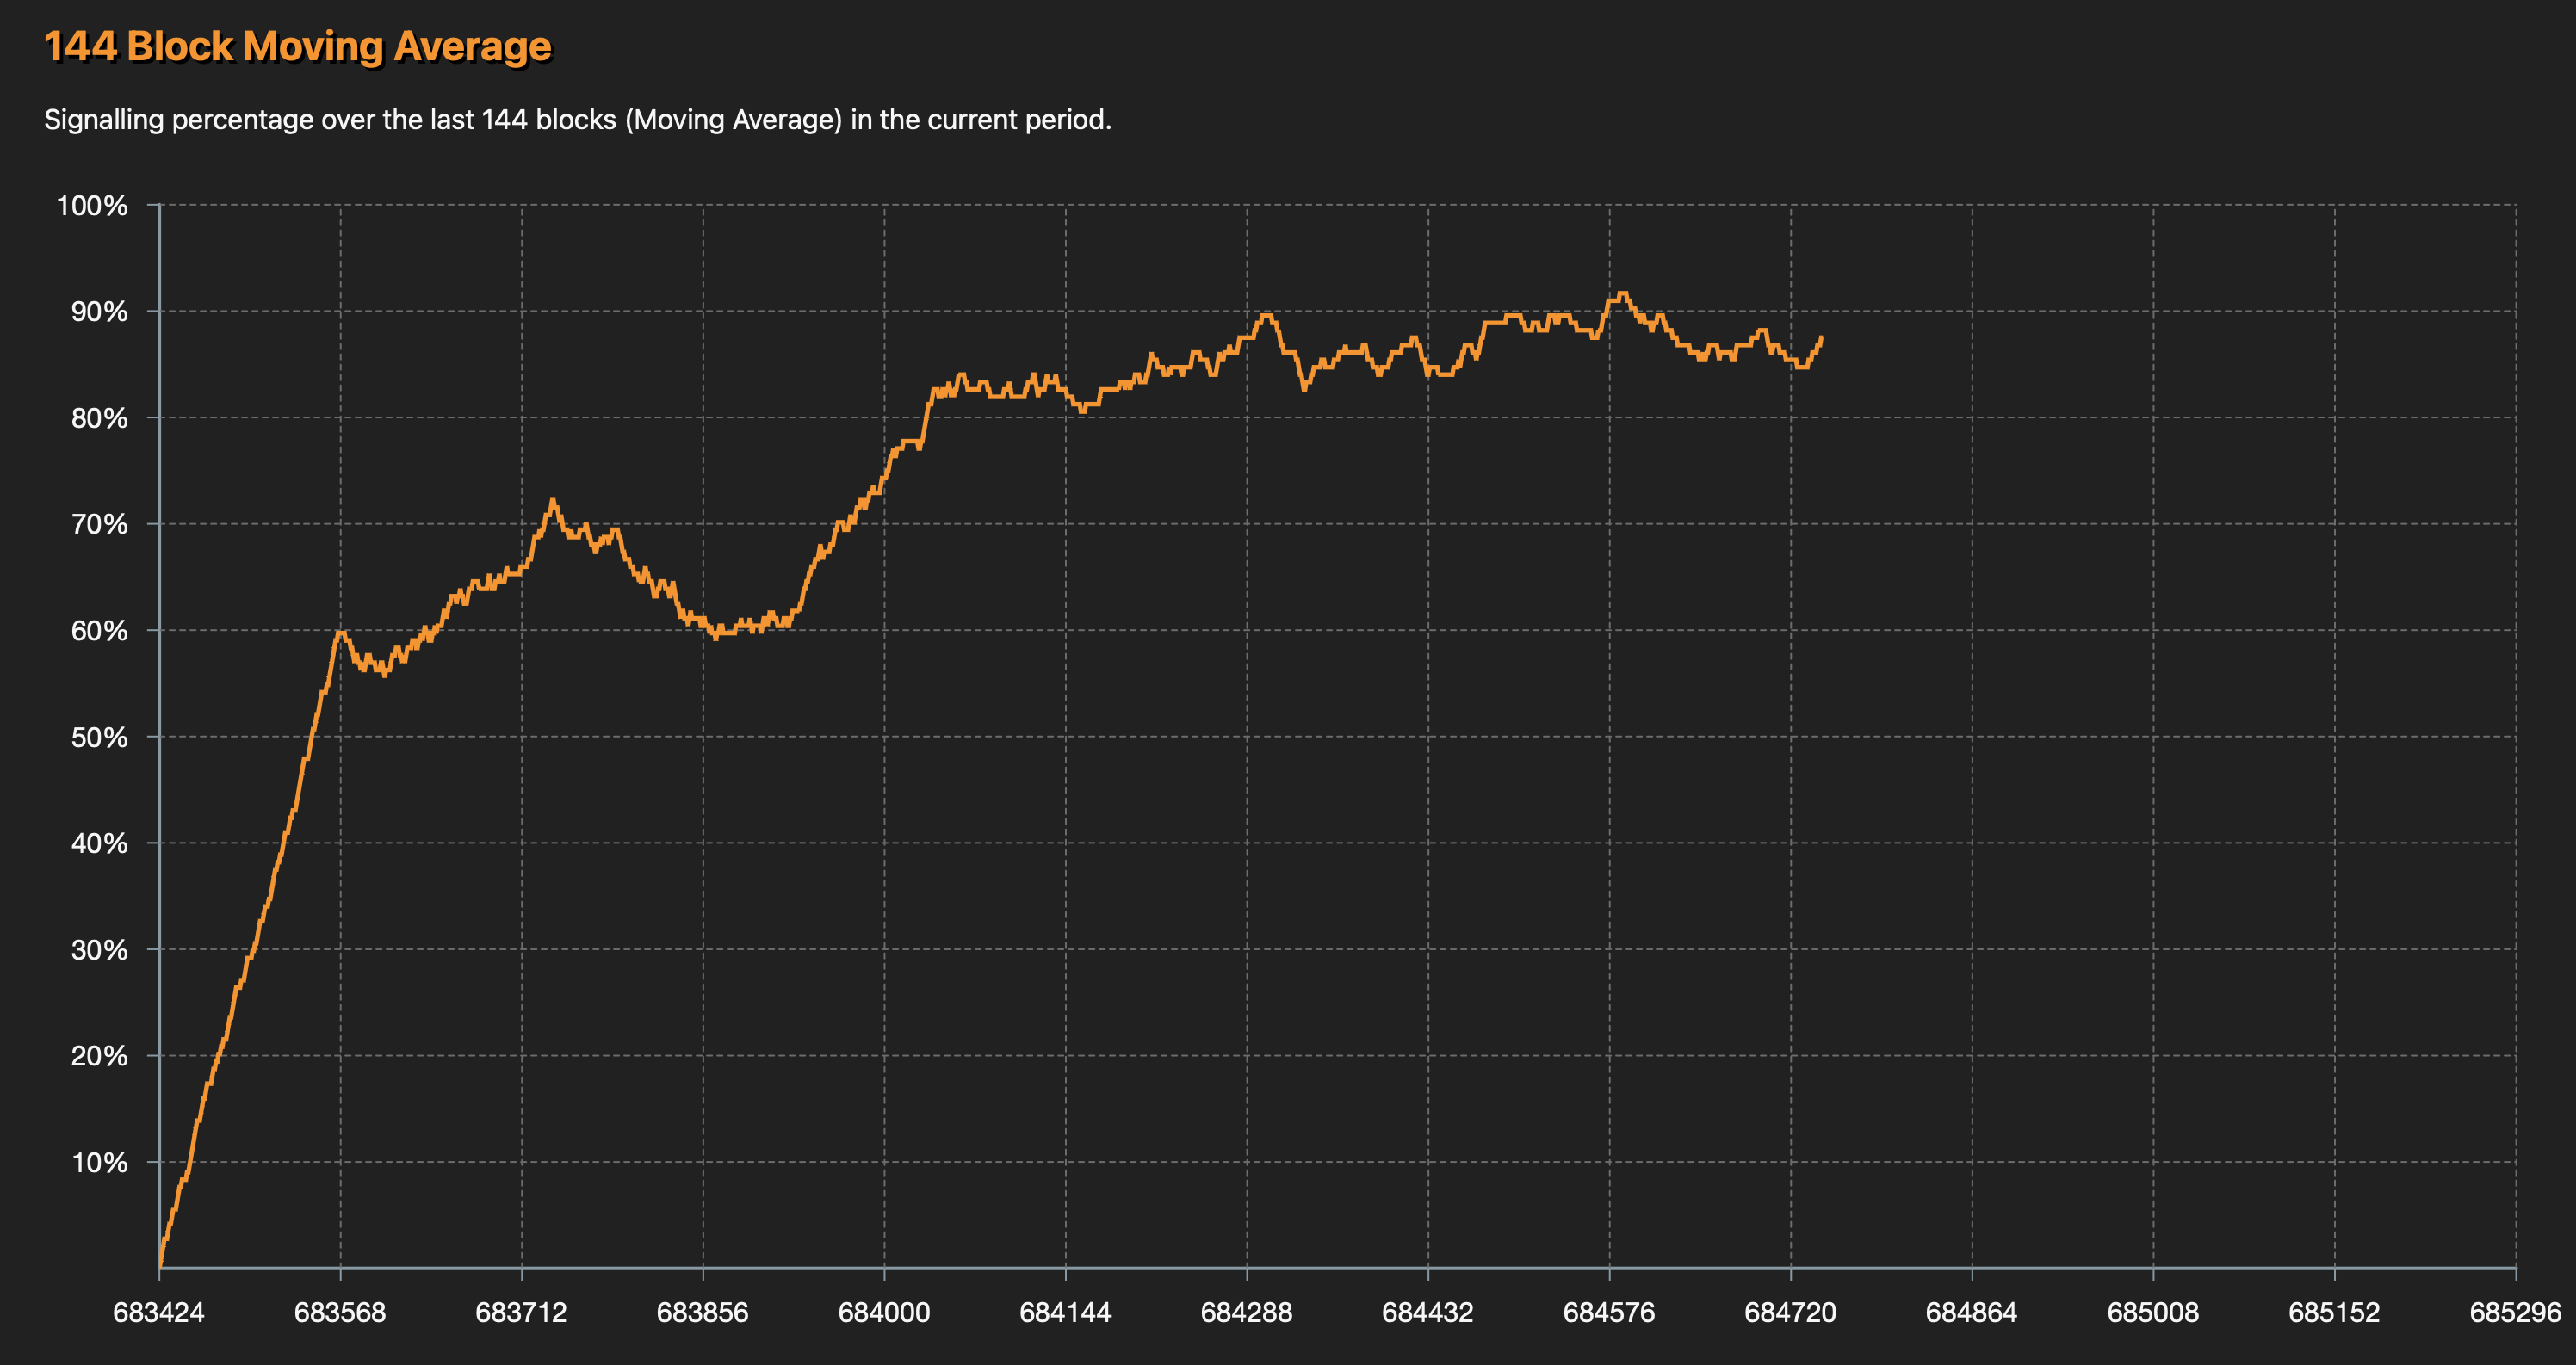Image resolution: width=2576 pixels, height=1365 pixels.
Task: Click the 70% y-axis label
Action: (x=99, y=524)
